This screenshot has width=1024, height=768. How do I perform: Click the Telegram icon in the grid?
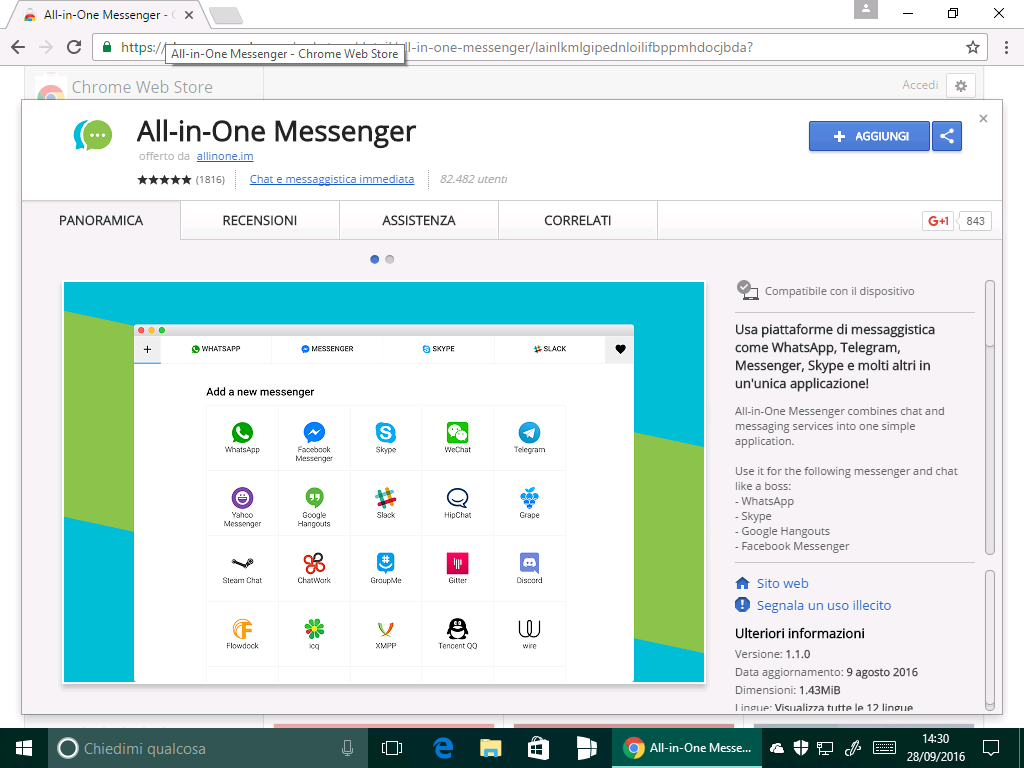pos(530,432)
